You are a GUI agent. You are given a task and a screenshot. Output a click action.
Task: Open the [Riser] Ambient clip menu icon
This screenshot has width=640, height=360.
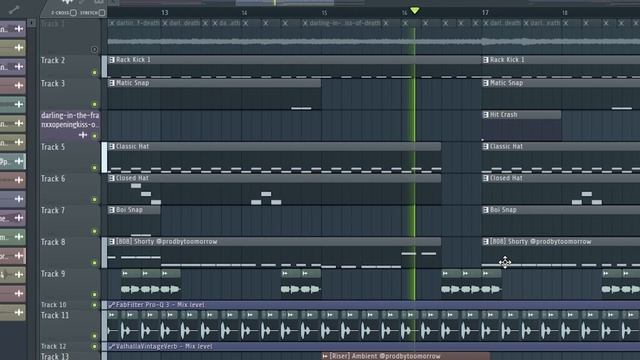(x=325, y=356)
